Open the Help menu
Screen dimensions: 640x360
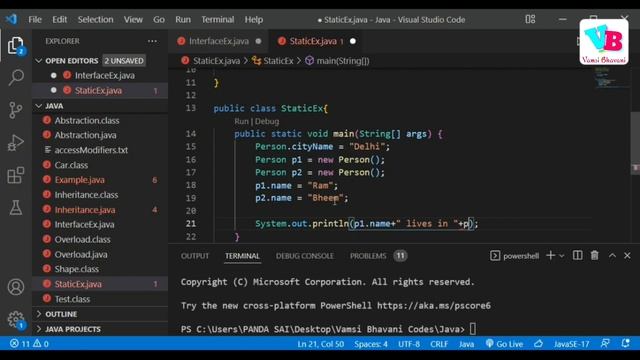(x=253, y=19)
